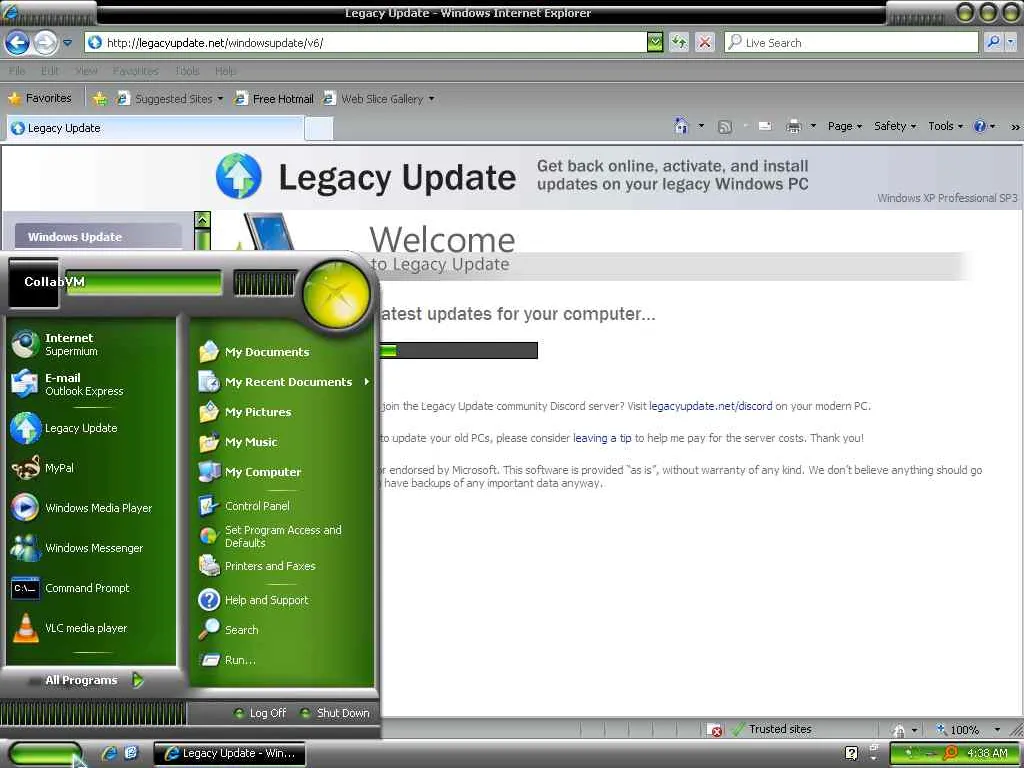Image resolution: width=1024 pixels, height=768 pixels.
Task: Launch MyPal browser
Action: 91,468
